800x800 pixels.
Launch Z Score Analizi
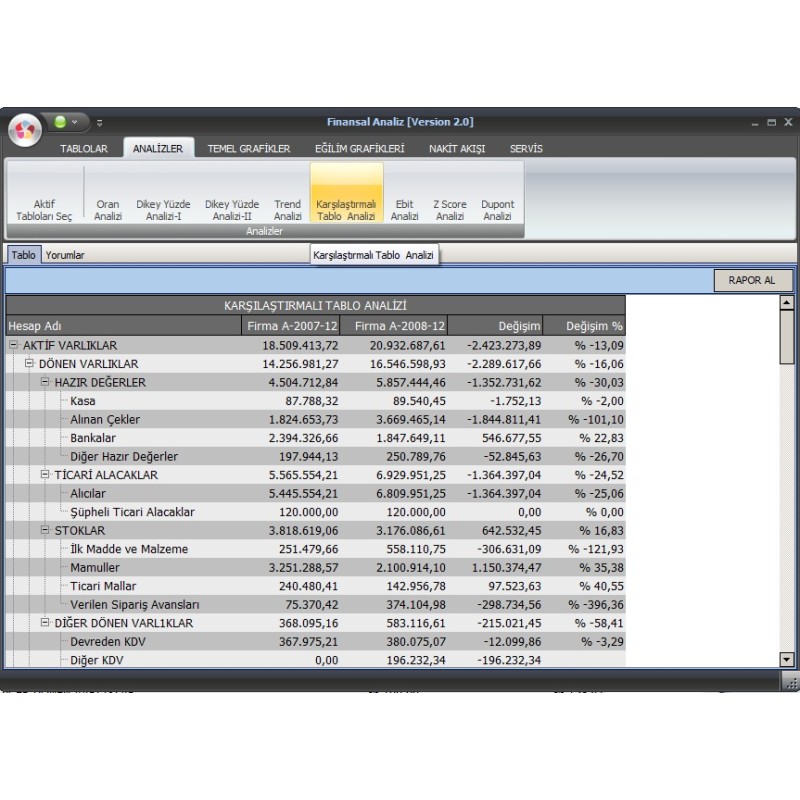pos(449,194)
